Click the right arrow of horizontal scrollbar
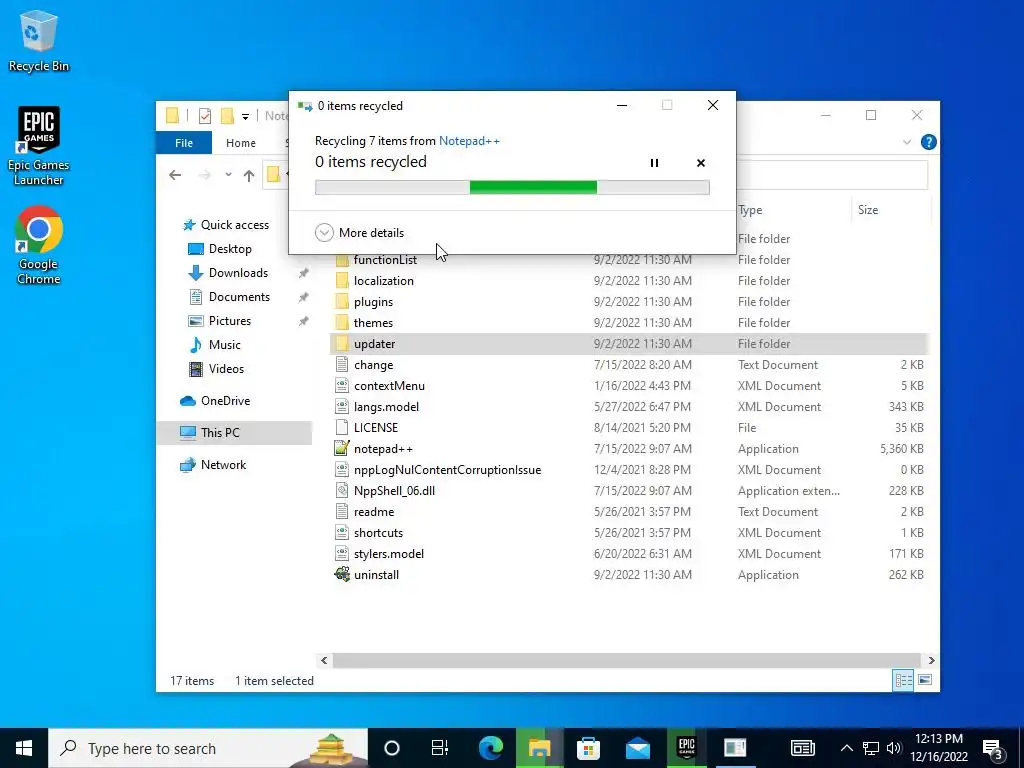Screen dimensions: 1024x768 click(931, 660)
